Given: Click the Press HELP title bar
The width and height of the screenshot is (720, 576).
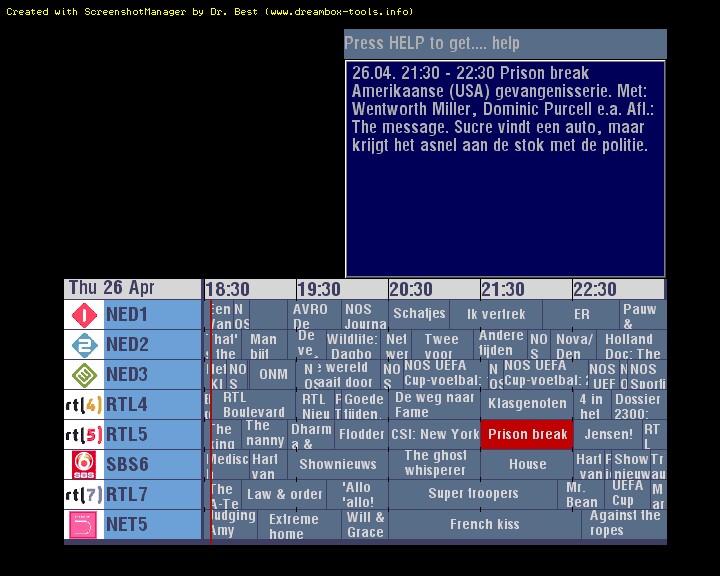Looking at the screenshot, I should pos(505,44).
